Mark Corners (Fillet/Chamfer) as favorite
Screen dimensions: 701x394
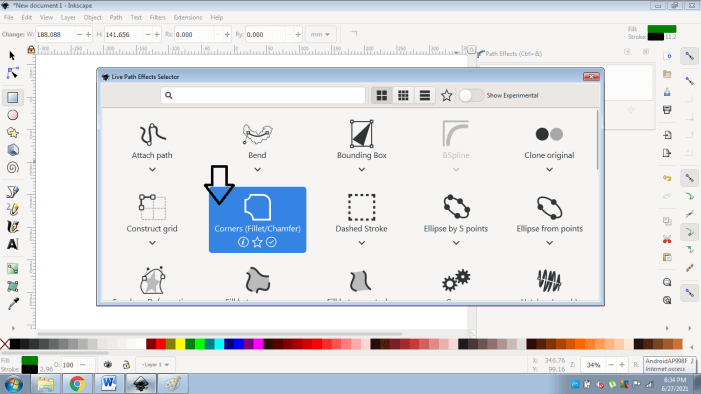[257, 242]
